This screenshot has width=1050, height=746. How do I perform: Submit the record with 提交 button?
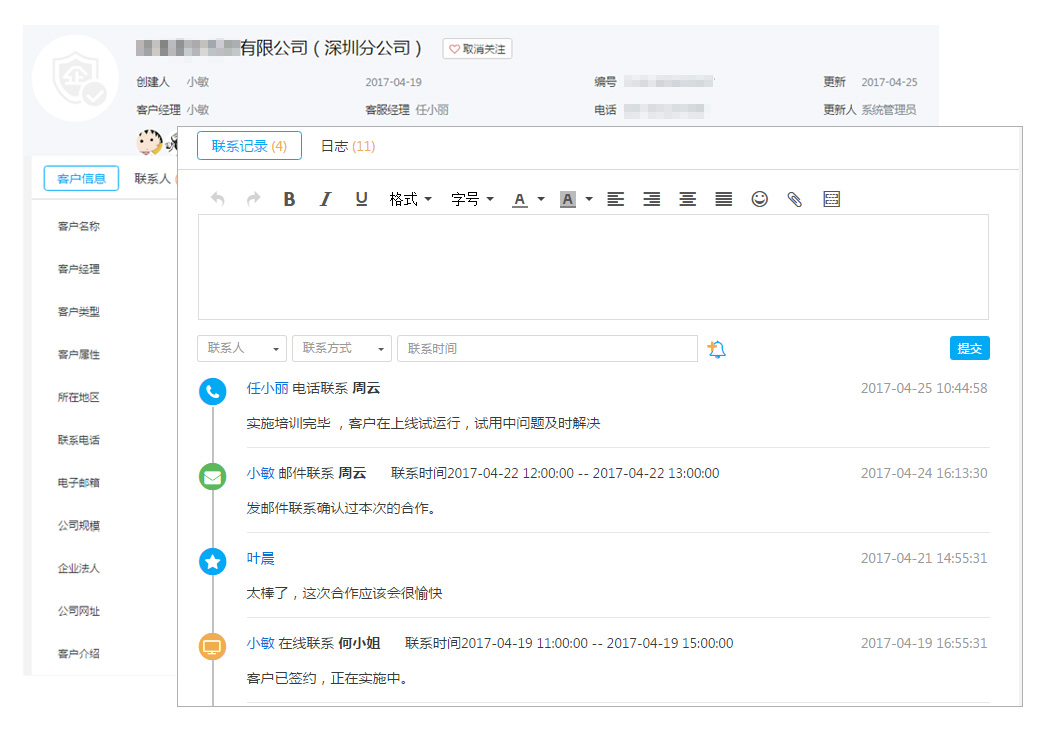970,348
